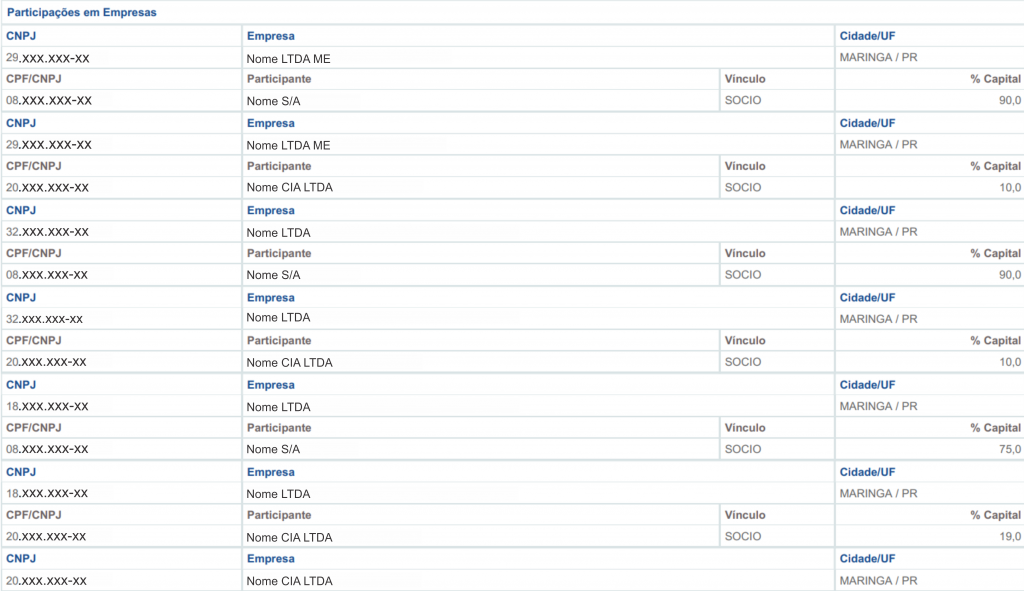Select CNPJ 20.xxx.xxx-xx beside the 19,0 row

[46, 537]
